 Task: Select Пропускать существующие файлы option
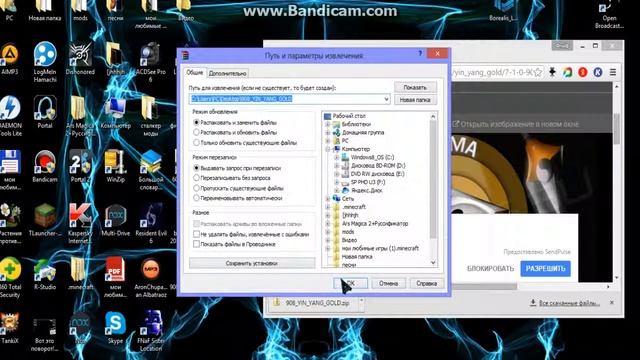tap(238, 188)
